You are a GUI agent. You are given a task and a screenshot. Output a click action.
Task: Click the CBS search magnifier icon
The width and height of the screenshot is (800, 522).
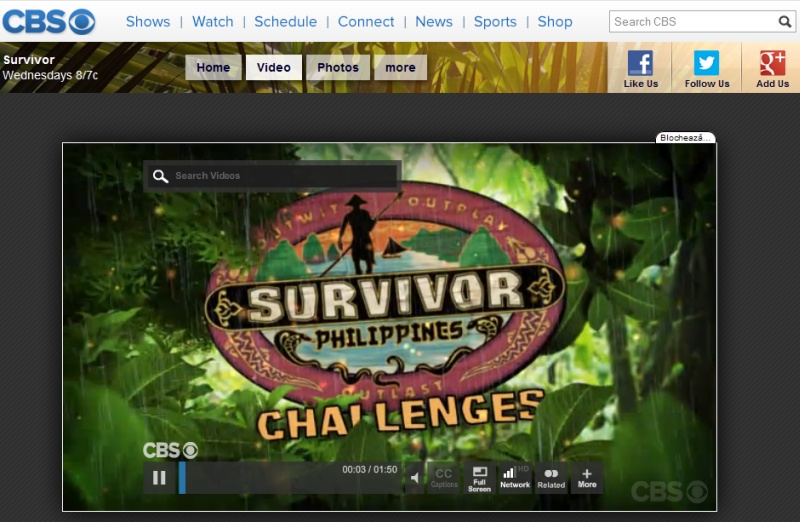(785, 21)
